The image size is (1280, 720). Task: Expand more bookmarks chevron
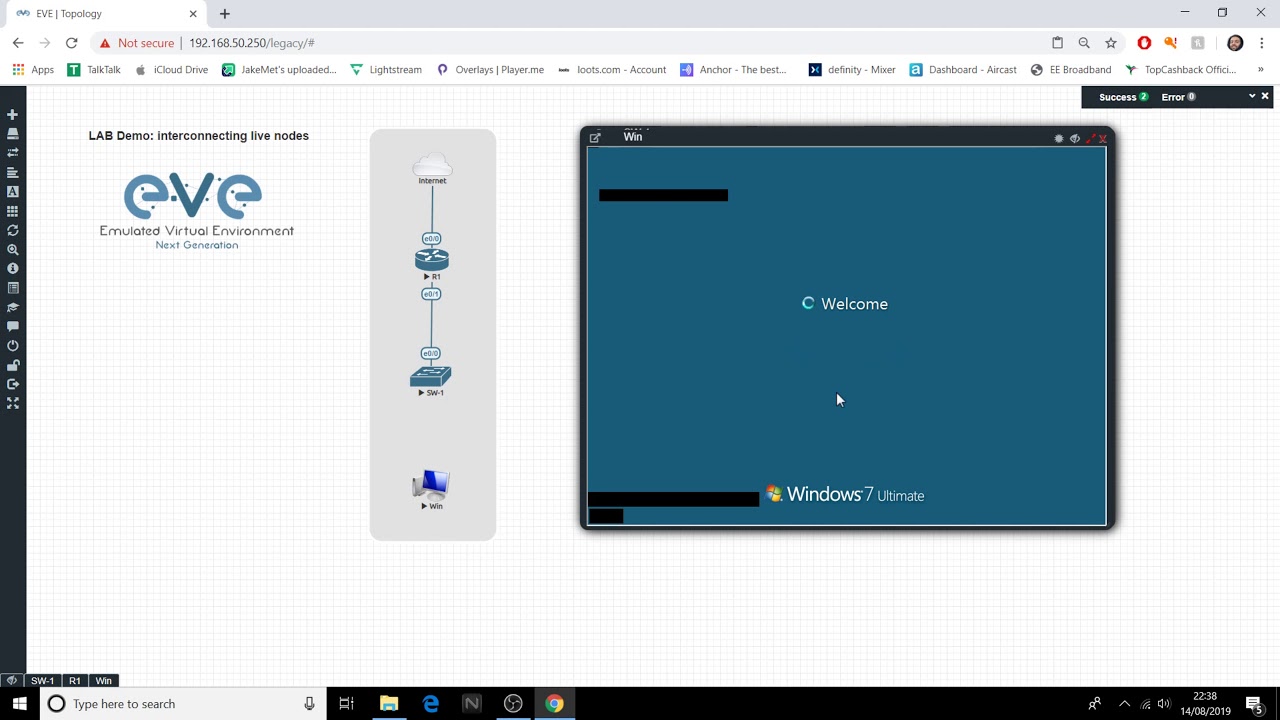[x=1260, y=70]
